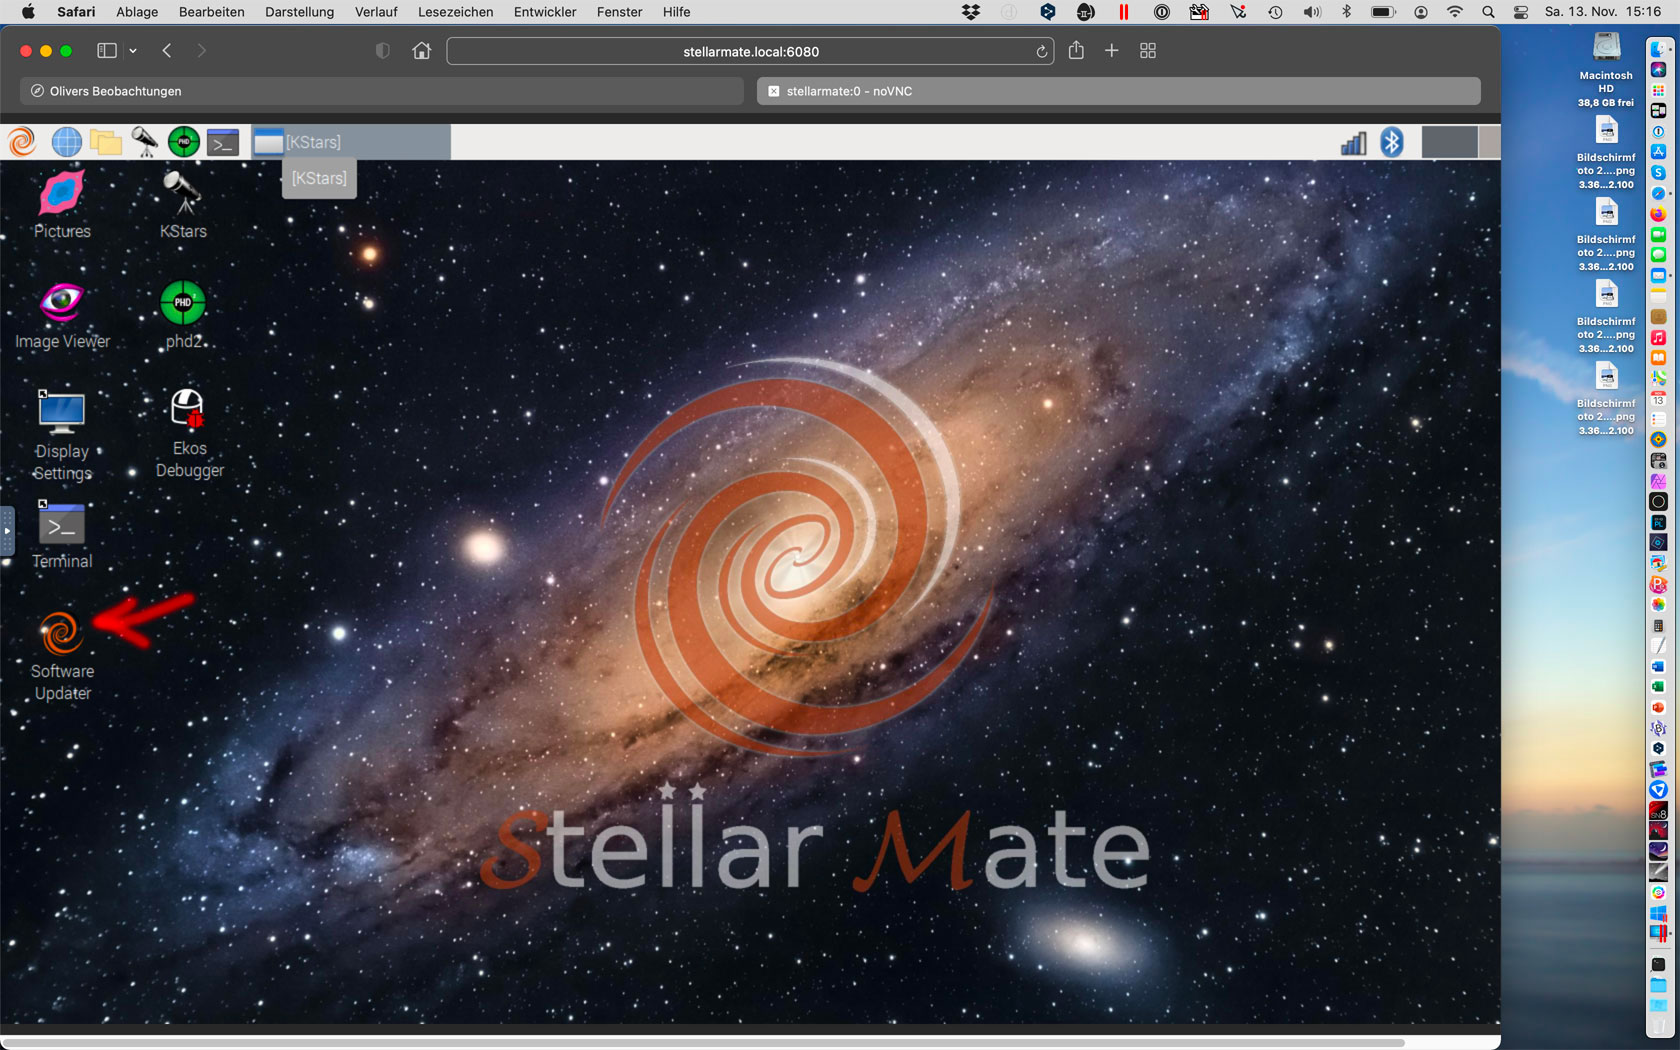Open the Entwickler menu
This screenshot has height=1050, width=1680.
click(545, 12)
